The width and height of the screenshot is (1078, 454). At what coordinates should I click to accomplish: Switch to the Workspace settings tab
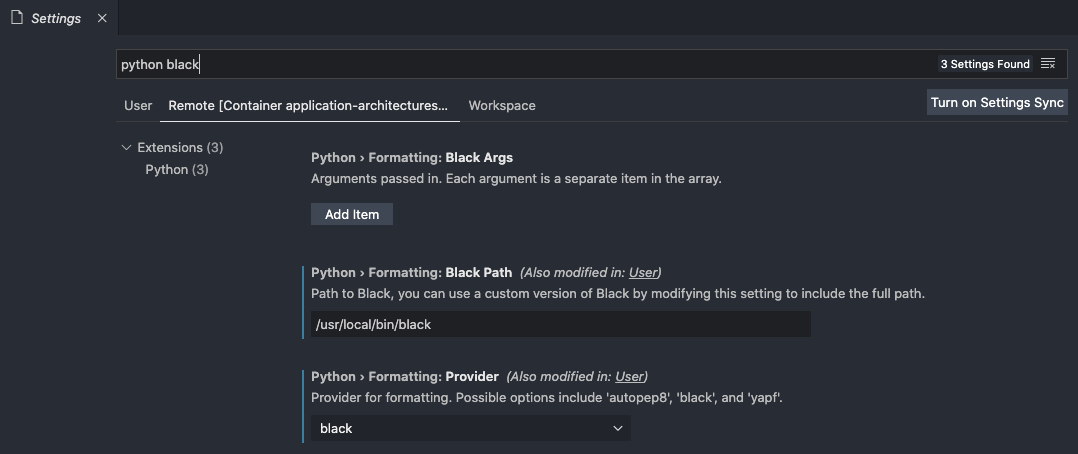coord(501,105)
